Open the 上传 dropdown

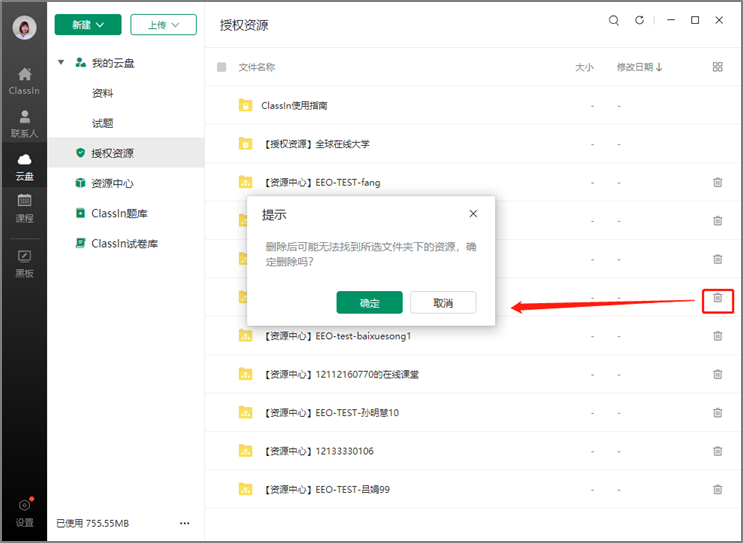pyautogui.click(x=163, y=25)
